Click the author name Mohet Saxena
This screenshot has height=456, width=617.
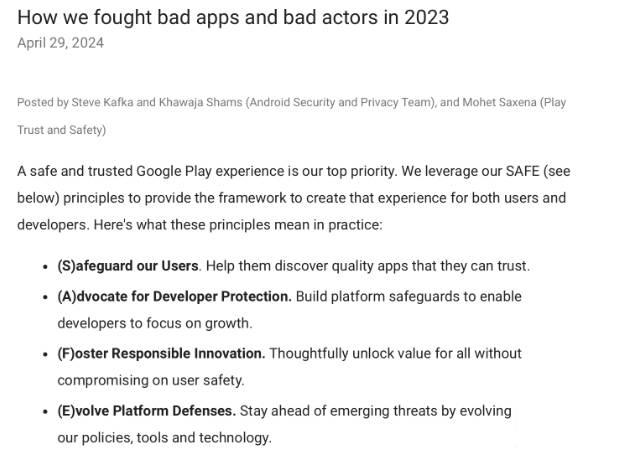tap(499, 102)
